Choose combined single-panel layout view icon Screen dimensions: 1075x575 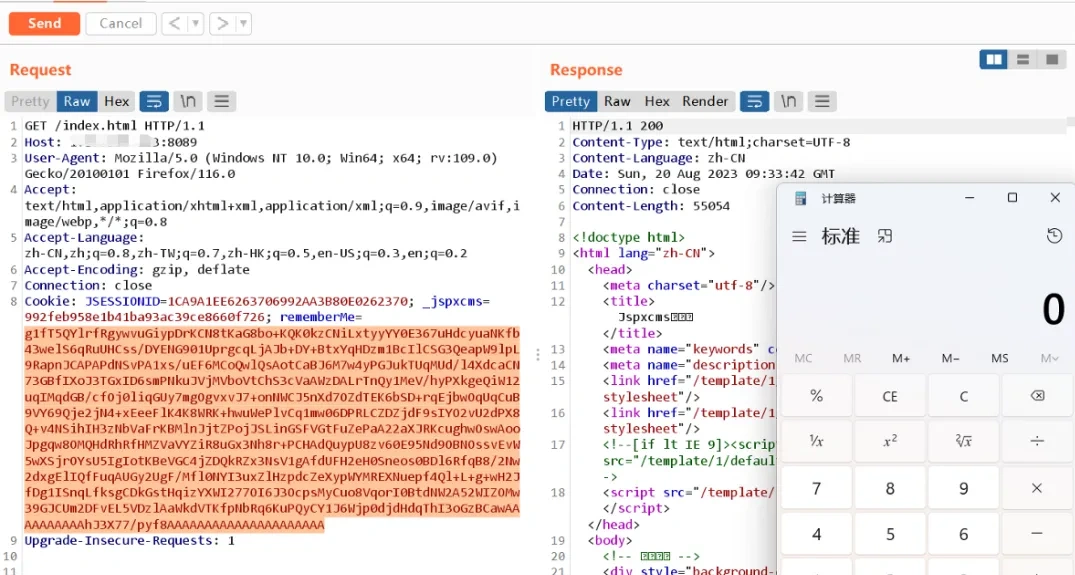click(1052, 60)
